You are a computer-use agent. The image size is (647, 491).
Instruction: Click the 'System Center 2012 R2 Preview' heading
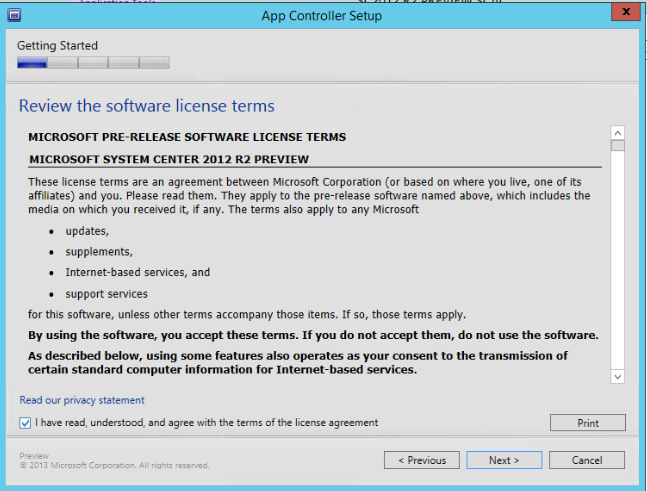pyautogui.click(x=169, y=159)
